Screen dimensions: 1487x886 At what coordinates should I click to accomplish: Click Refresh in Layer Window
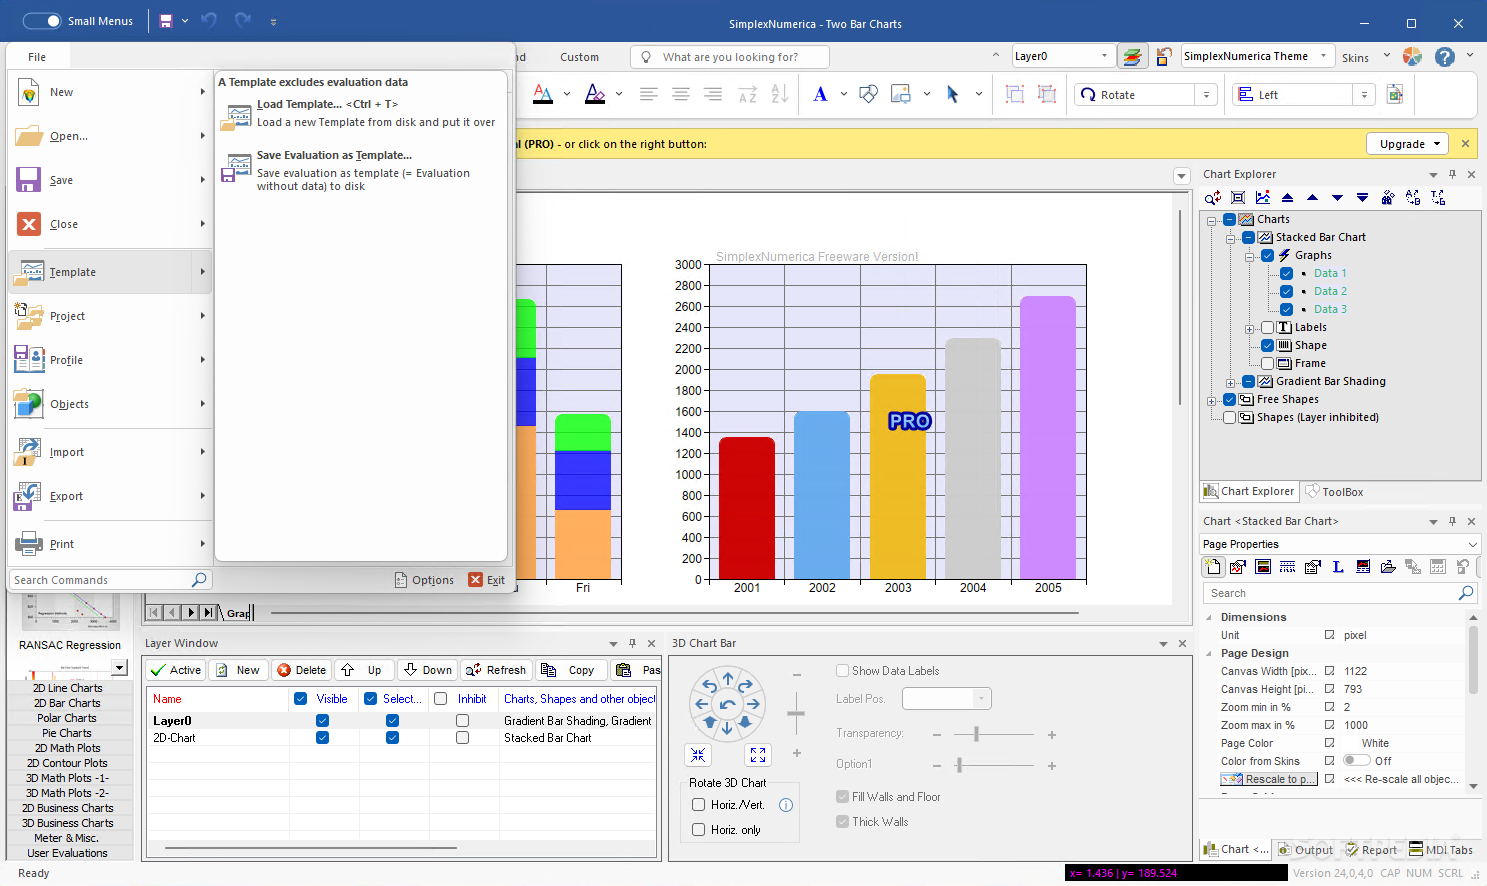click(x=496, y=670)
